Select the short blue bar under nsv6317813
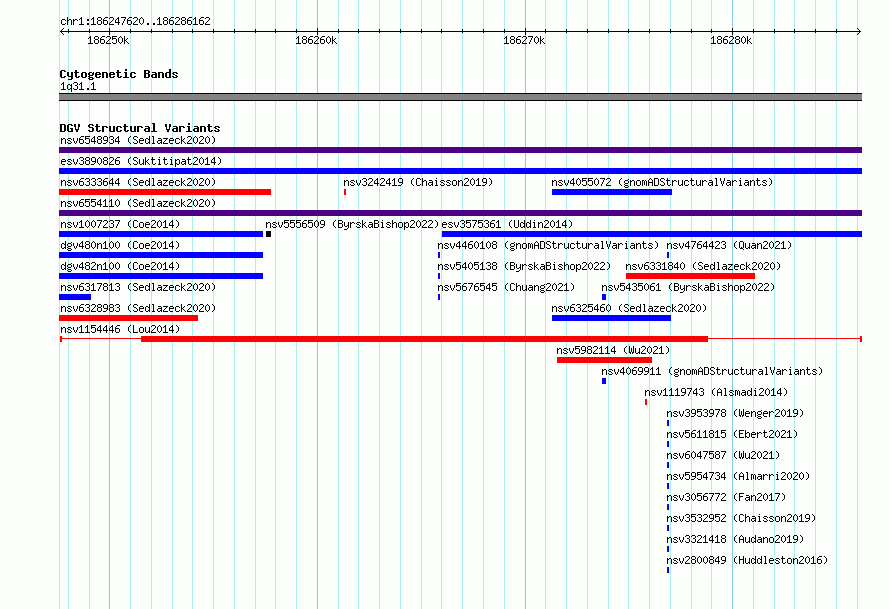Viewport: 890px width, 609px height. (x=75, y=297)
